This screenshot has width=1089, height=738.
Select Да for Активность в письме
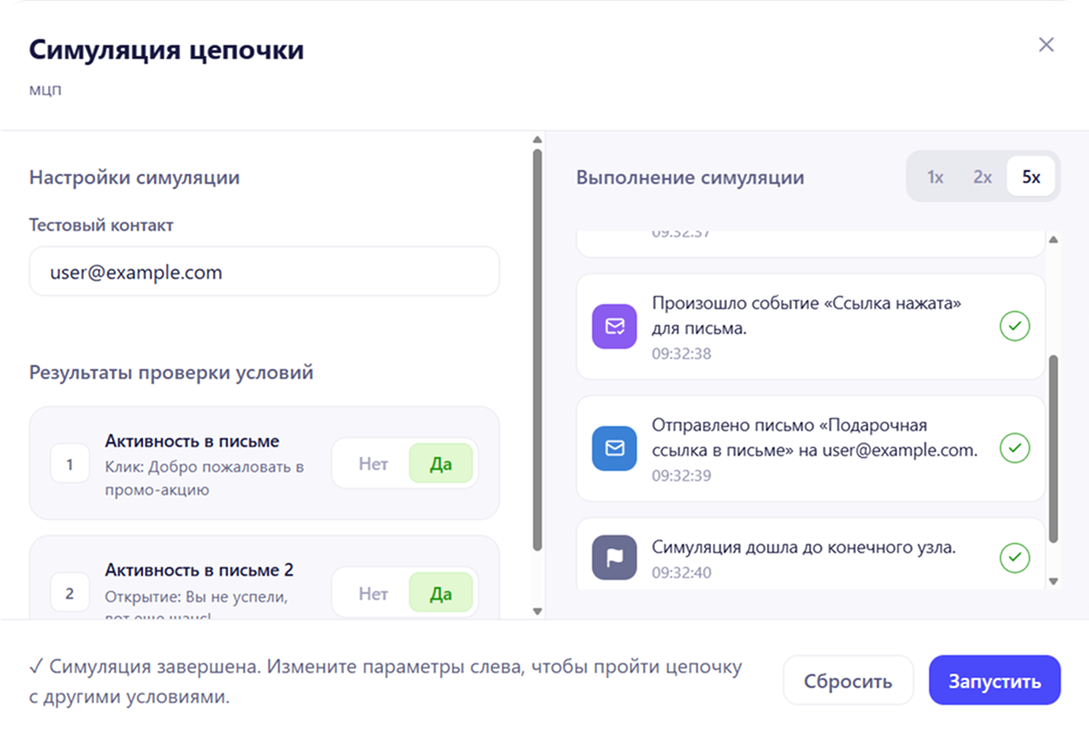click(441, 464)
